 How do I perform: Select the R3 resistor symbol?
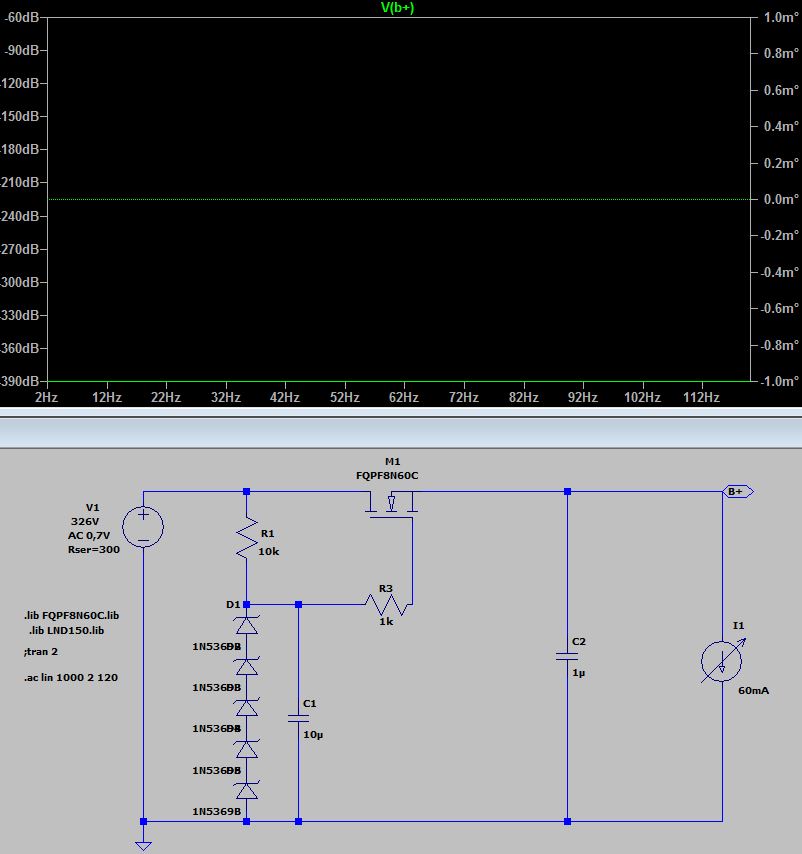pyautogui.click(x=386, y=605)
